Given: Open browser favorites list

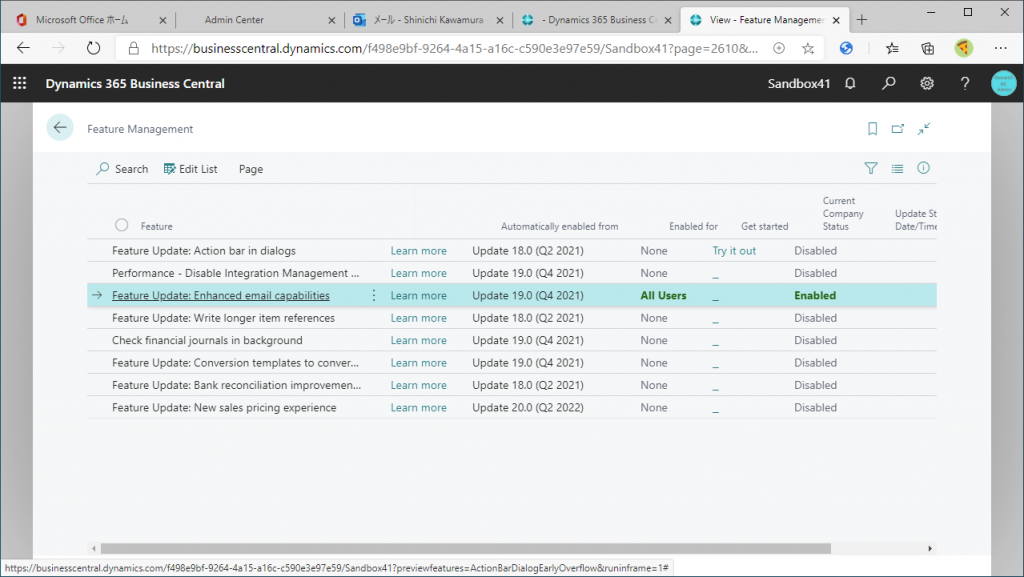Looking at the screenshot, I should pos(892,48).
